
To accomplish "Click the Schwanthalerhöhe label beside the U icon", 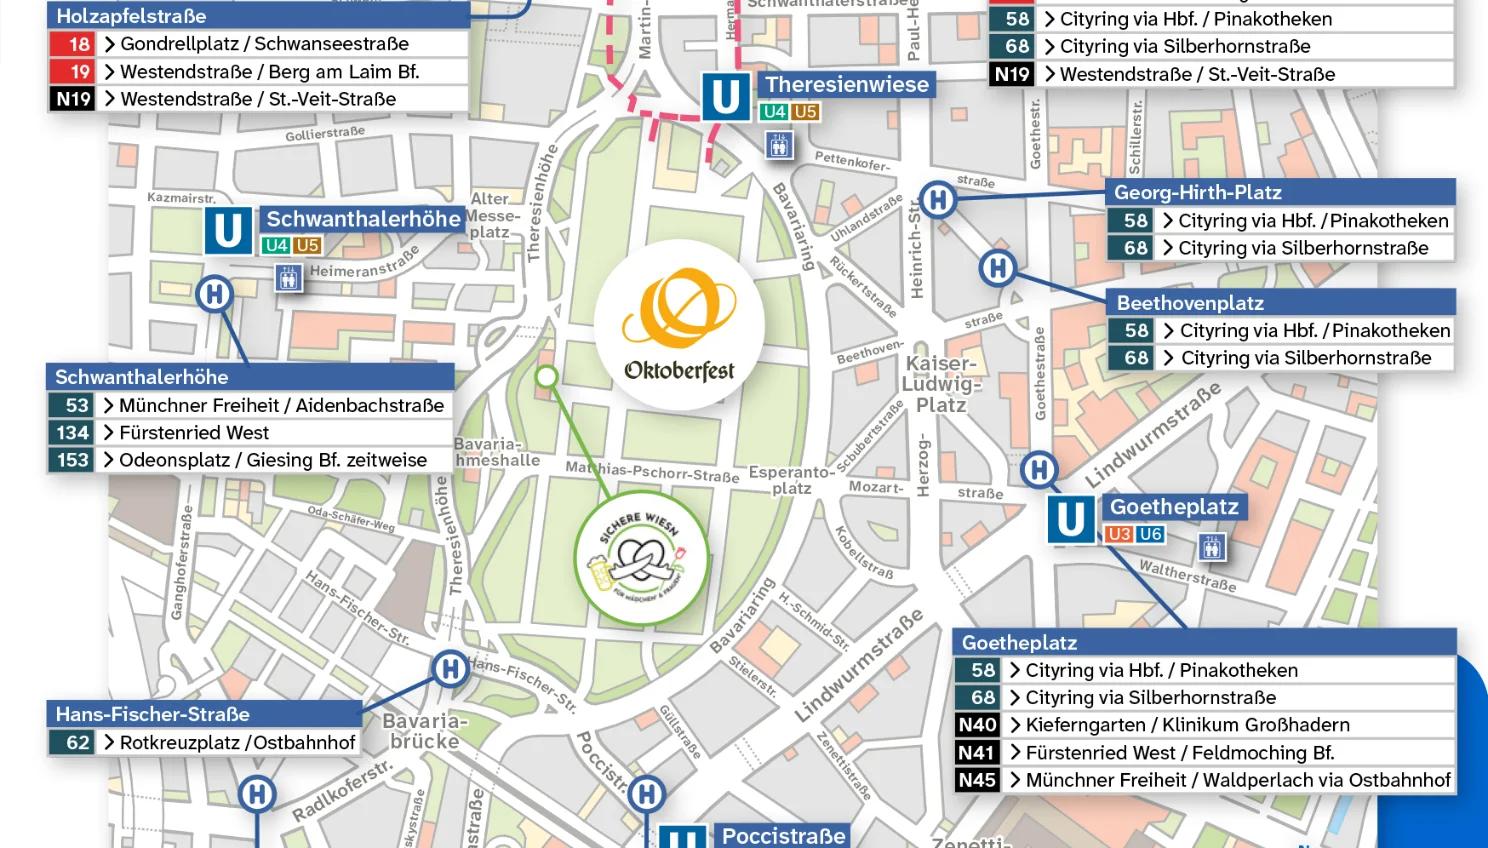I will tap(363, 219).
